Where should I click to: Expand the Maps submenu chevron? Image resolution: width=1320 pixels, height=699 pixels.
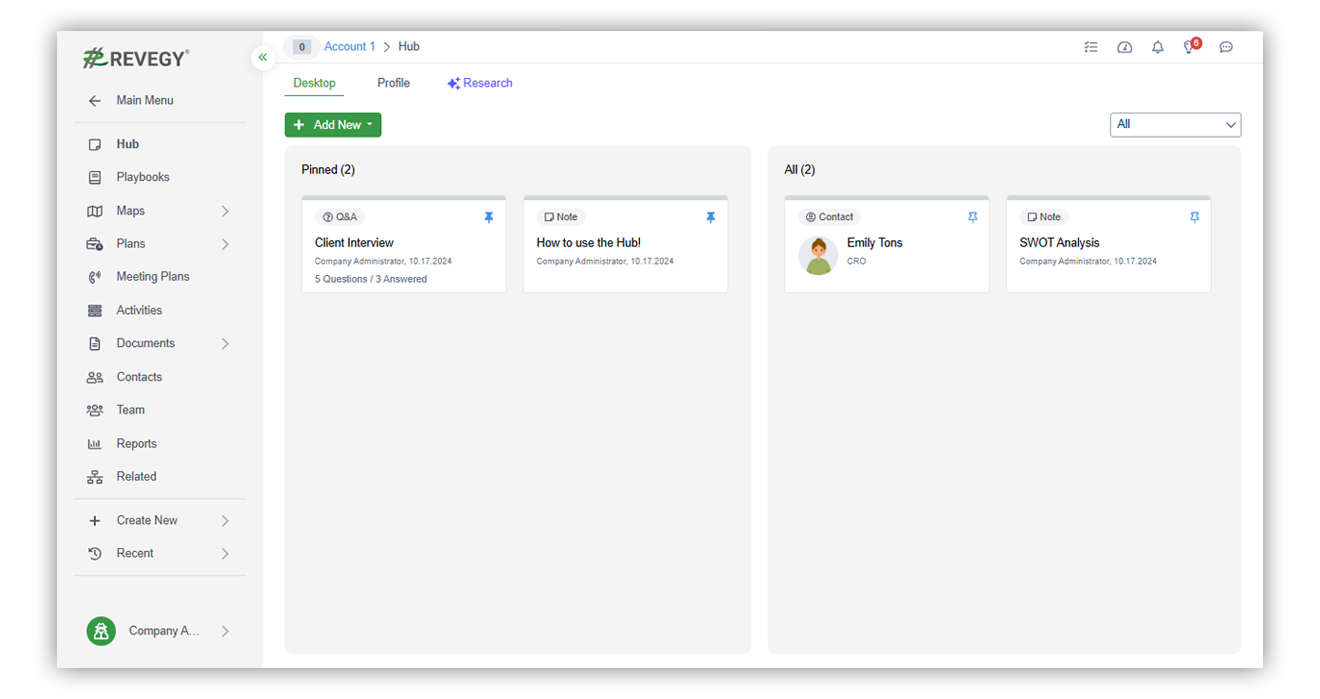point(225,211)
